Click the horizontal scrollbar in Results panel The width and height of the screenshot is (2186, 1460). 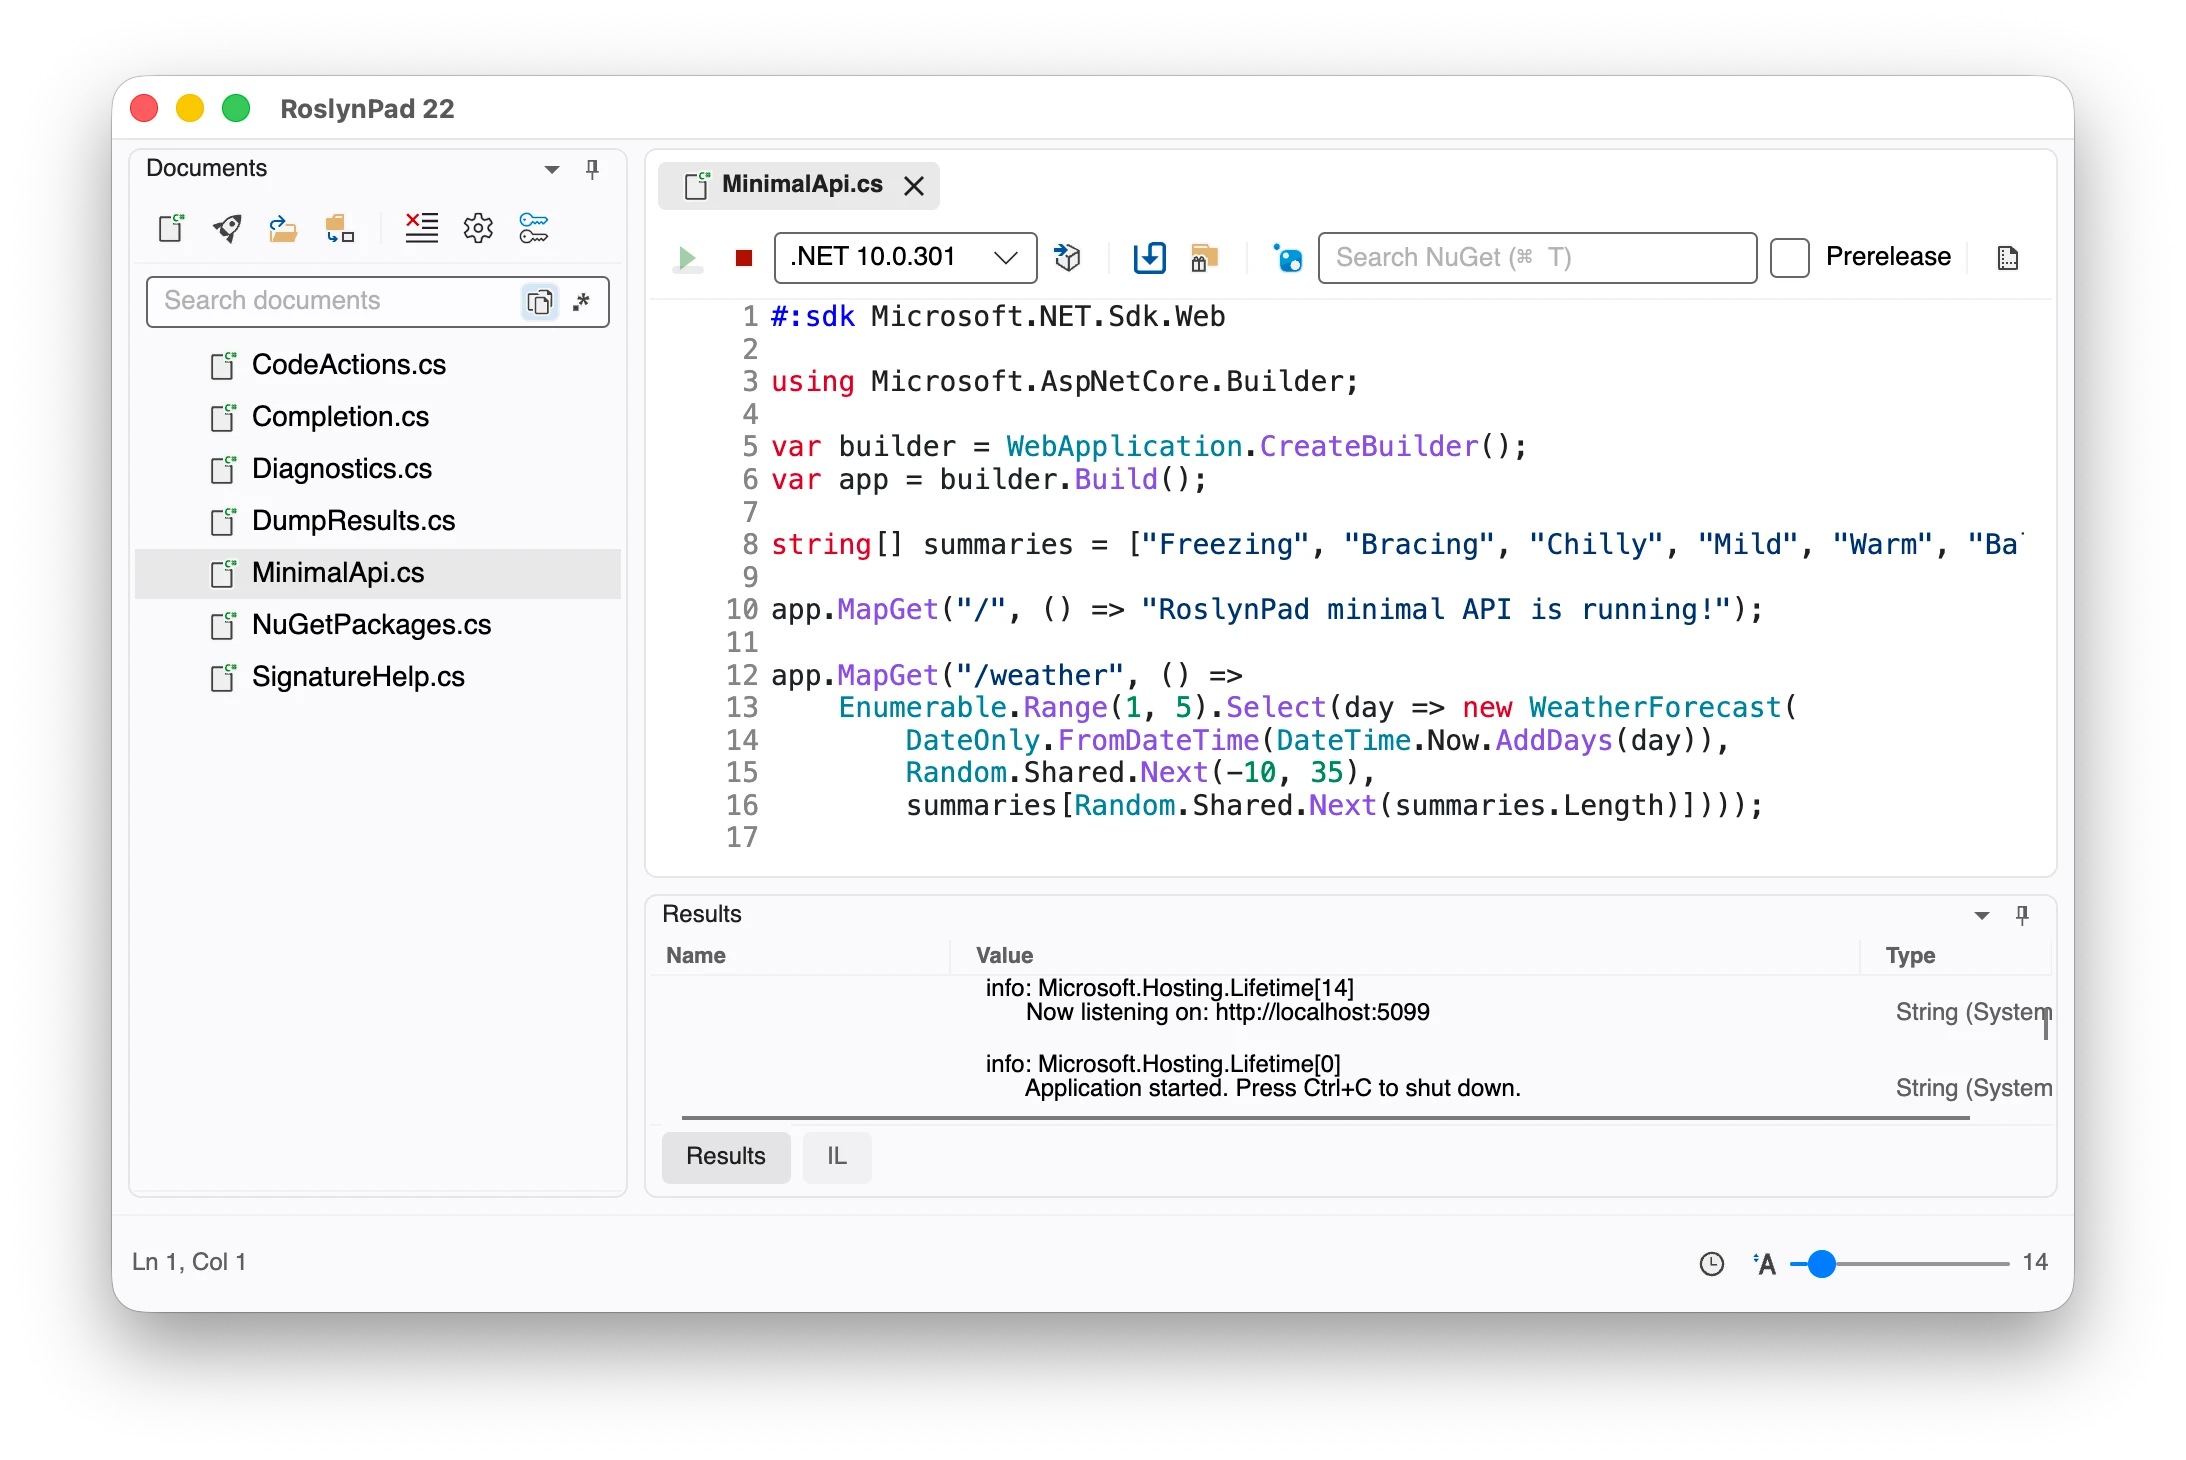(x=1325, y=1118)
